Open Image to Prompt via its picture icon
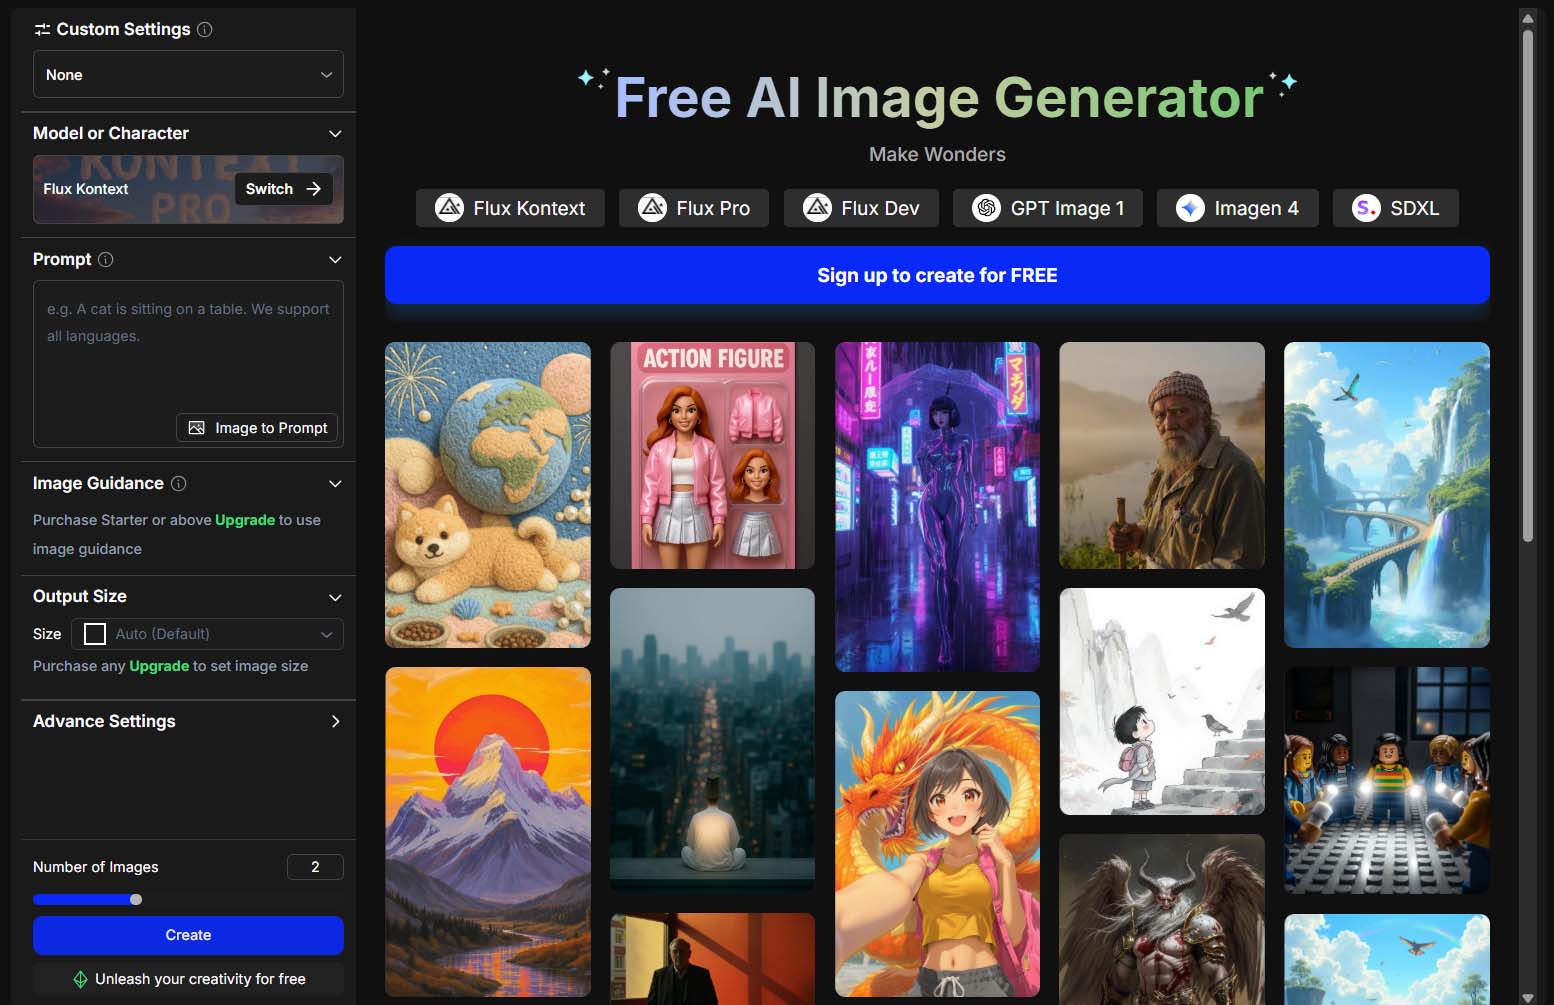 coord(196,427)
